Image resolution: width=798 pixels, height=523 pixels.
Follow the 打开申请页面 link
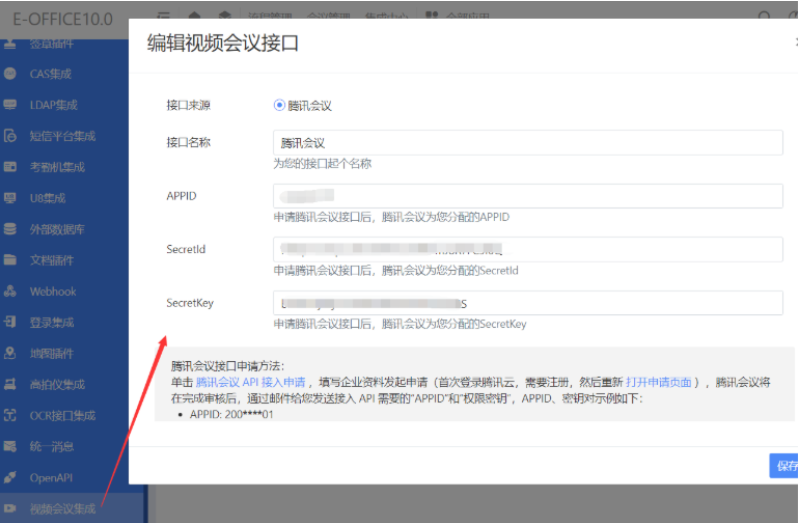coord(659,383)
